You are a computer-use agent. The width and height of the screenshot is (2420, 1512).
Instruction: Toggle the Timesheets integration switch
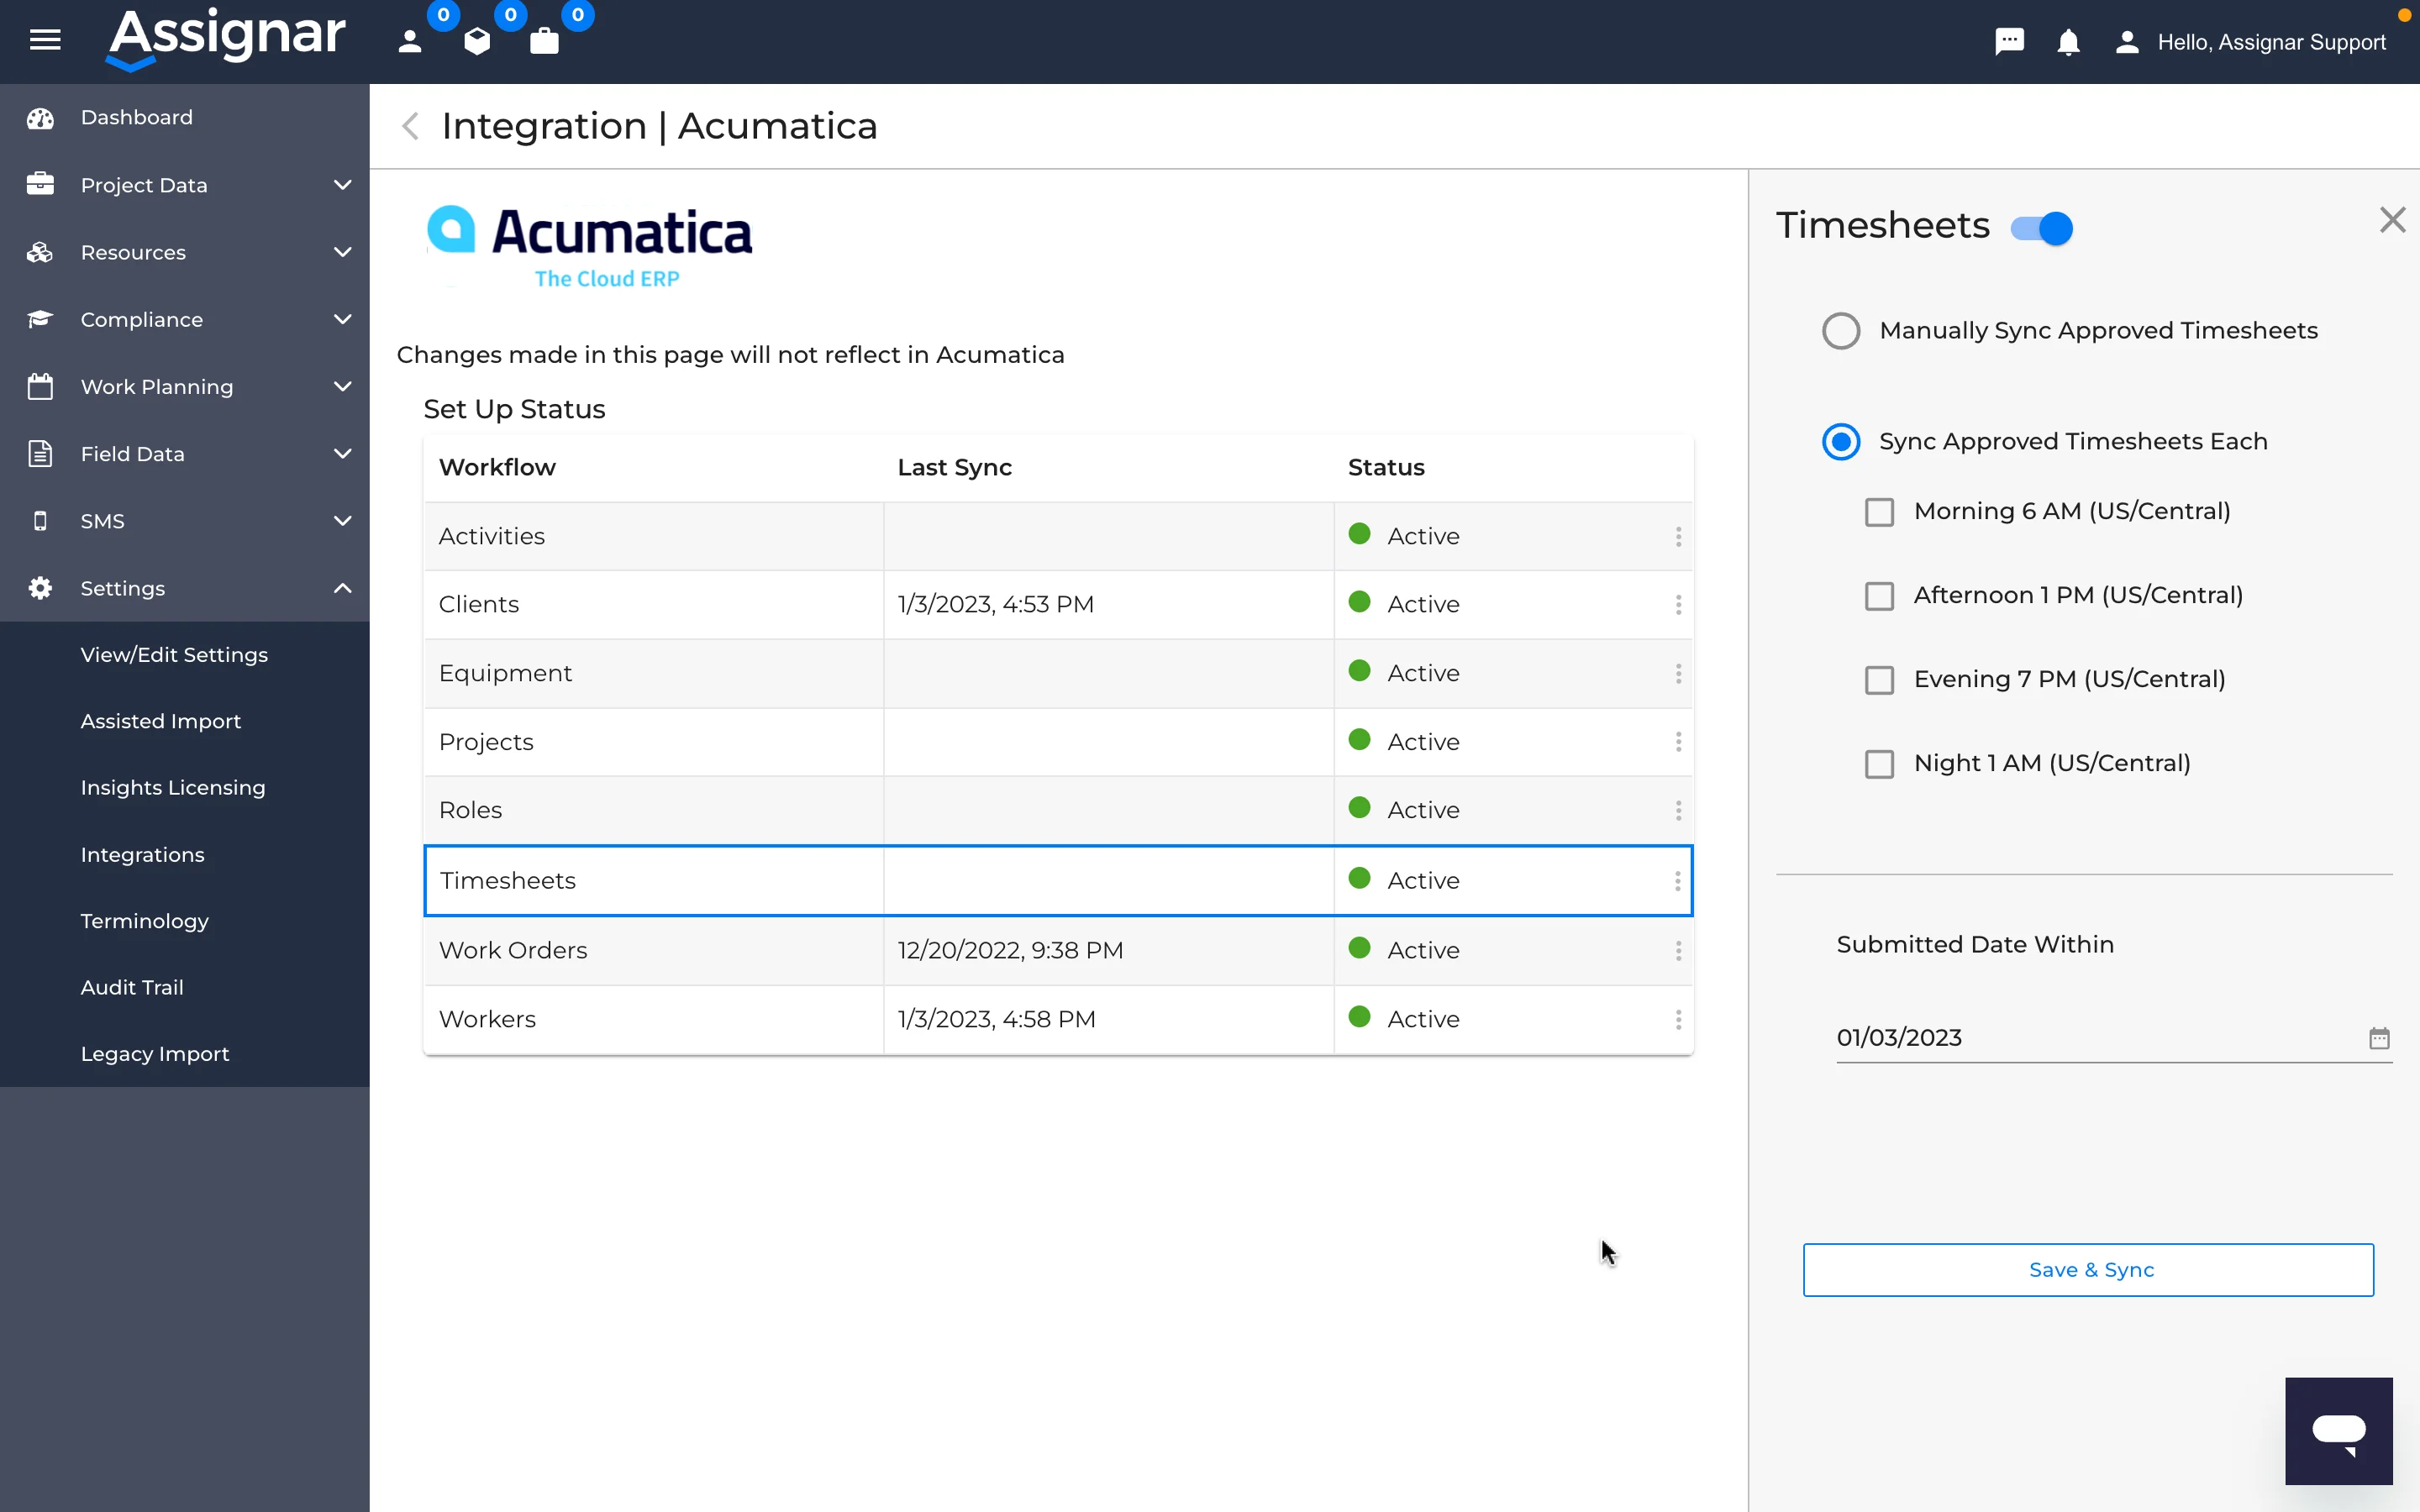(2041, 228)
